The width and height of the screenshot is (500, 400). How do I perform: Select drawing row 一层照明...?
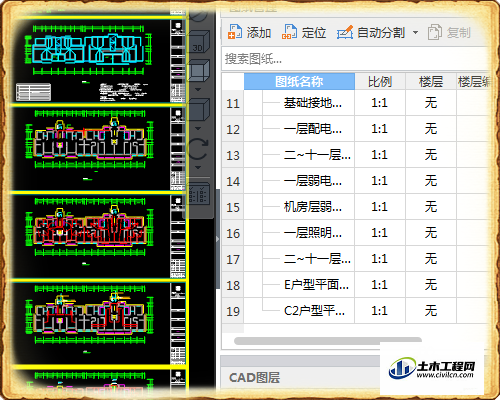click(x=313, y=233)
